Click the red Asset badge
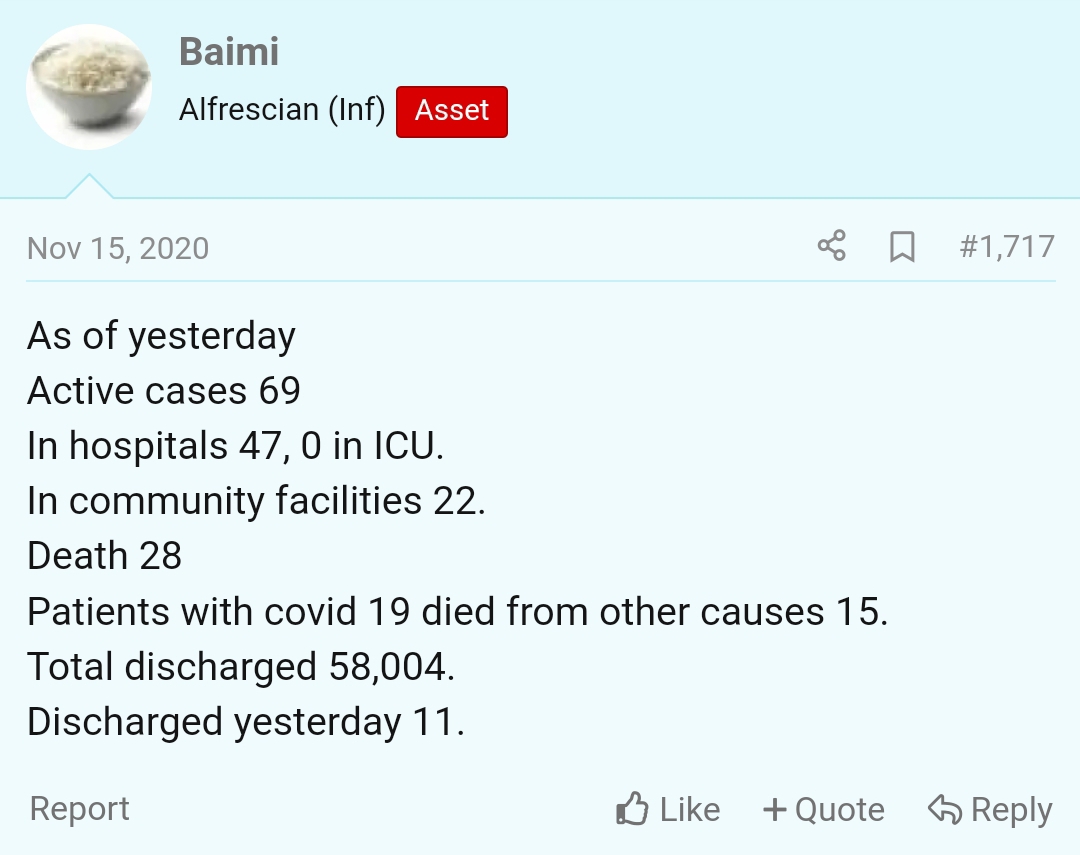The image size is (1080, 855). (452, 112)
